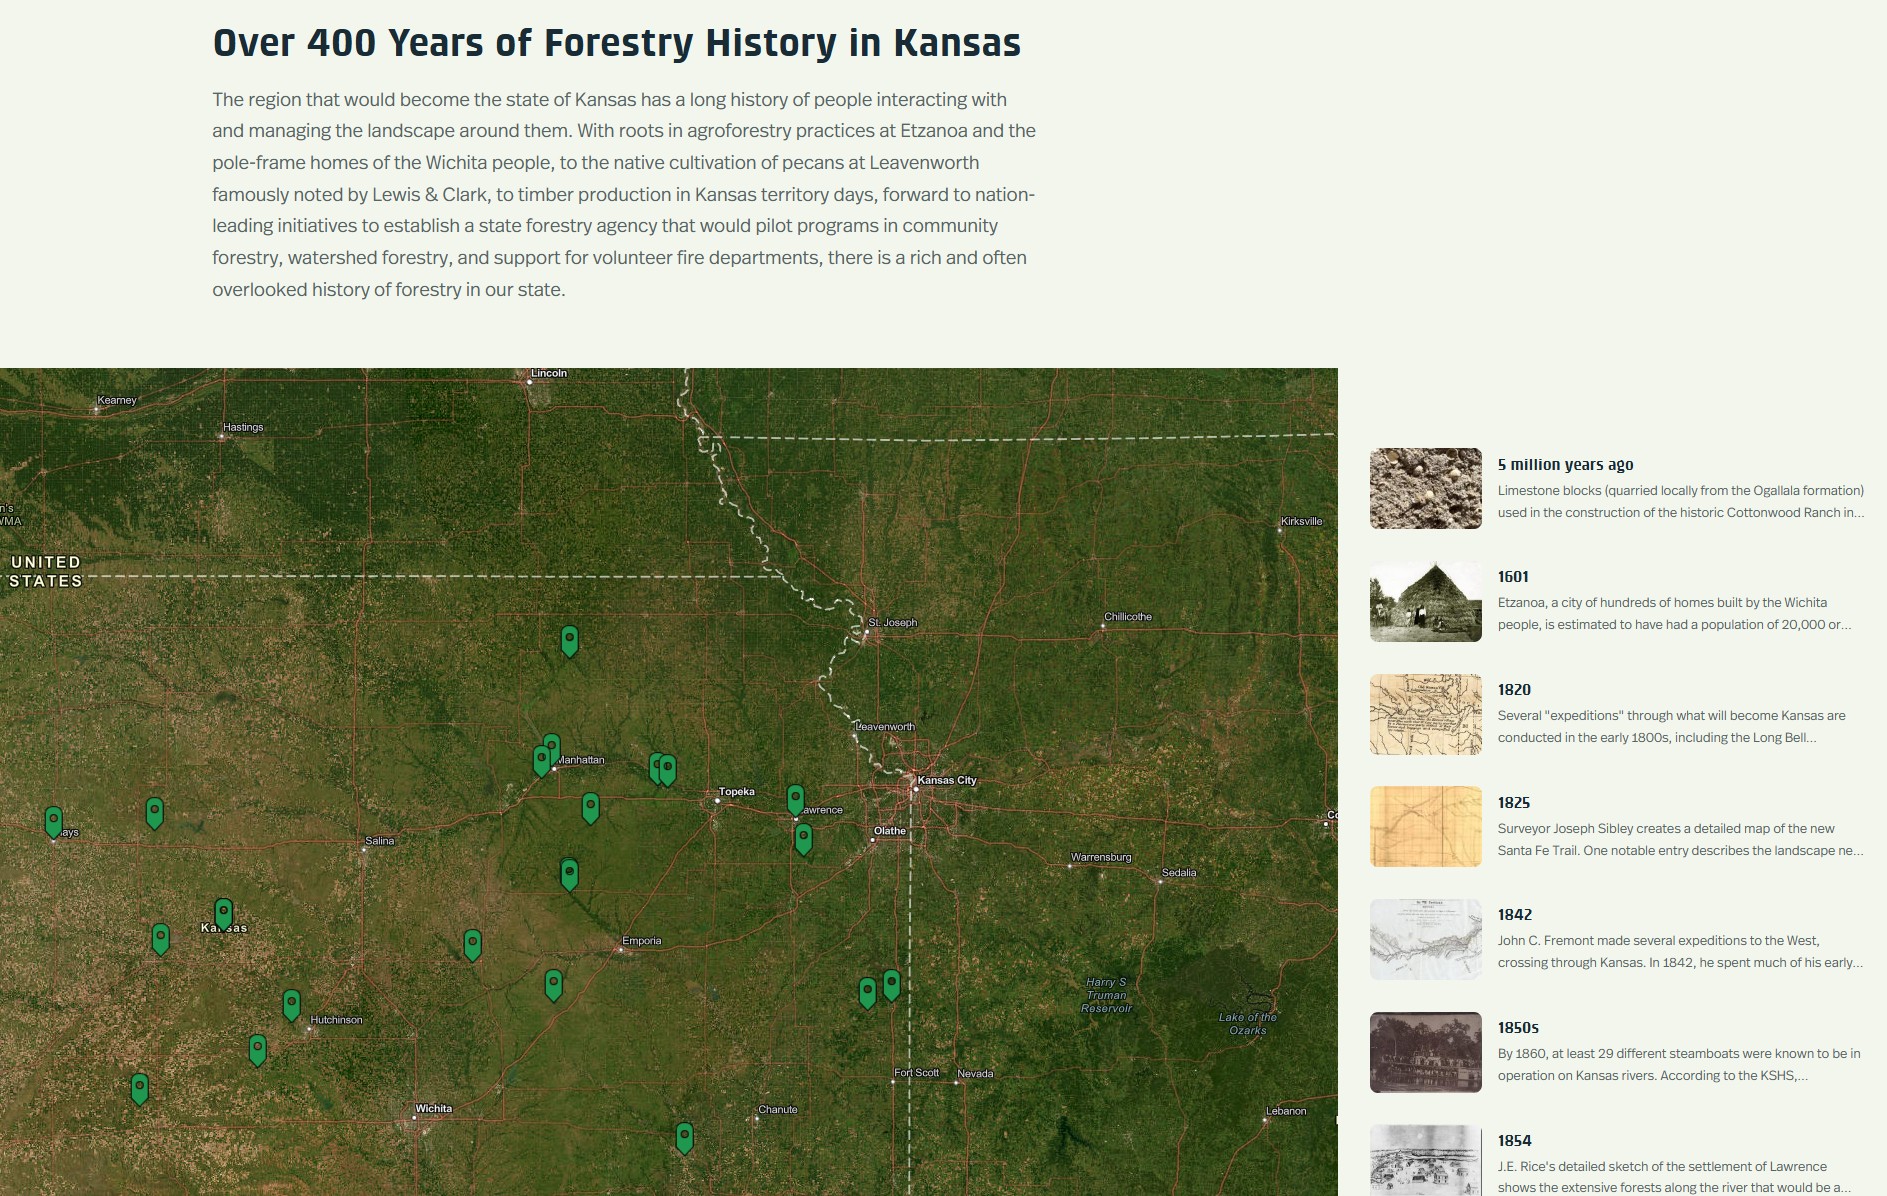This screenshot has height=1196, width=1887.
Task: Open the 1842 Fremont expedition thumbnail
Action: (1425, 939)
